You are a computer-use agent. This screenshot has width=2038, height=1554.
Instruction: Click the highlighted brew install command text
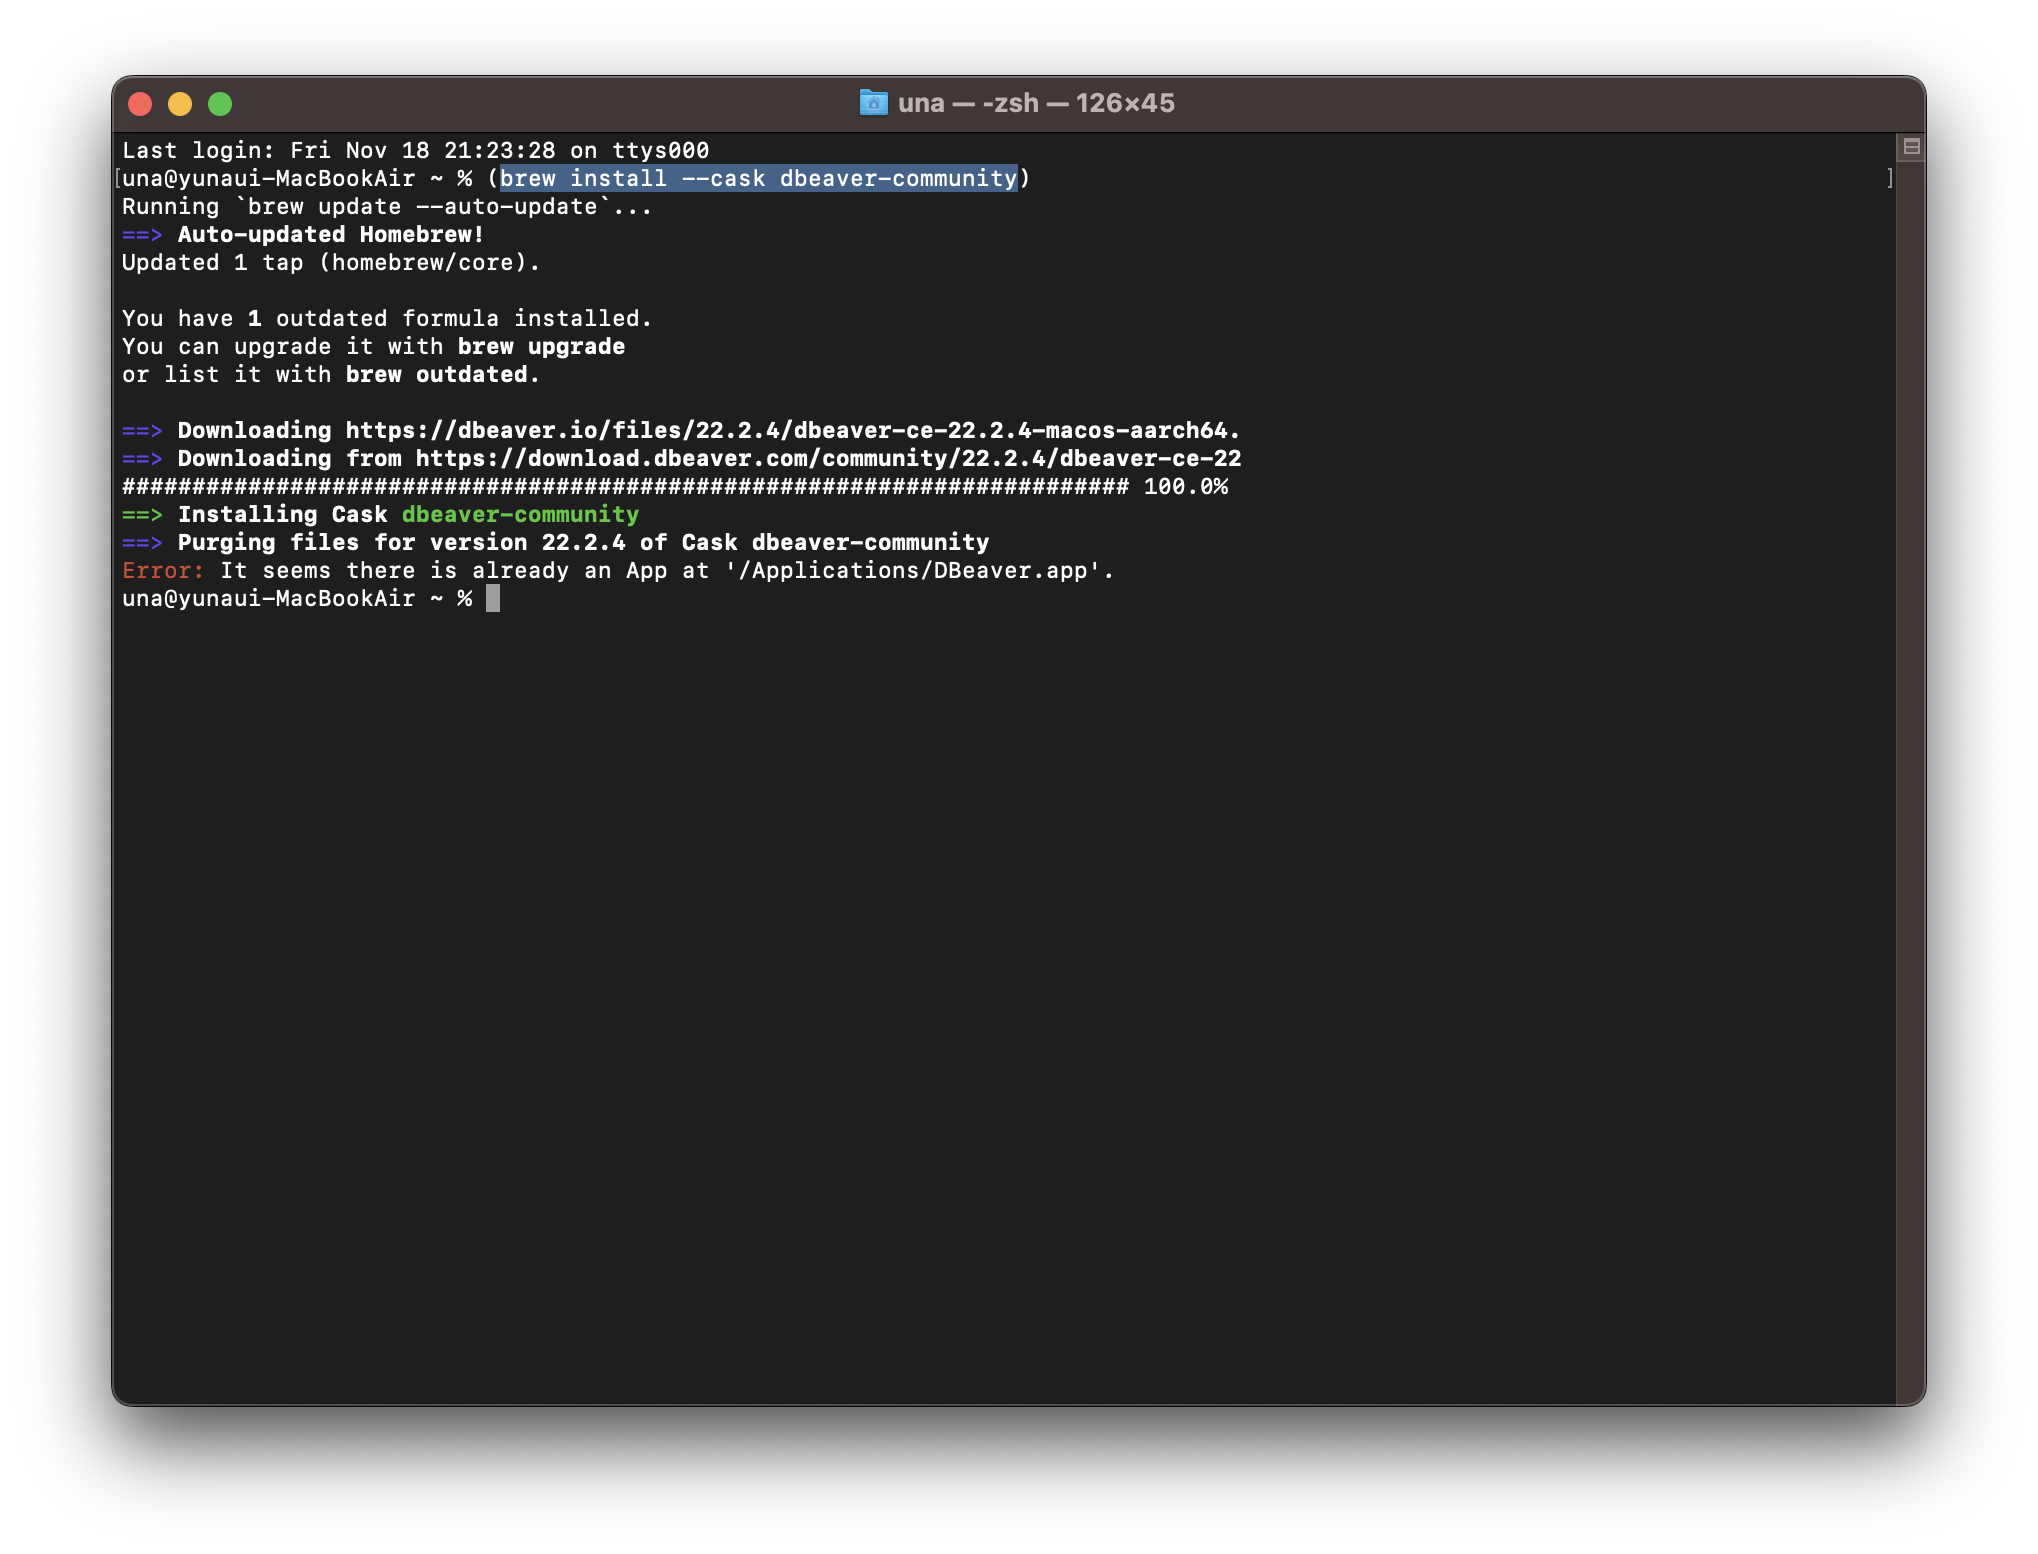pos(758,179)
